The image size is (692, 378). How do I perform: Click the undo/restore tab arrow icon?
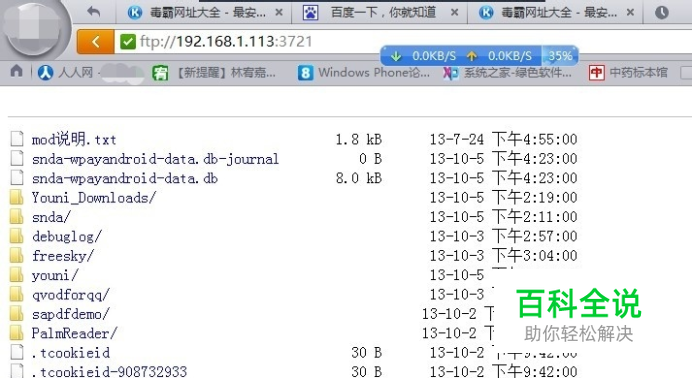point(94,12)
